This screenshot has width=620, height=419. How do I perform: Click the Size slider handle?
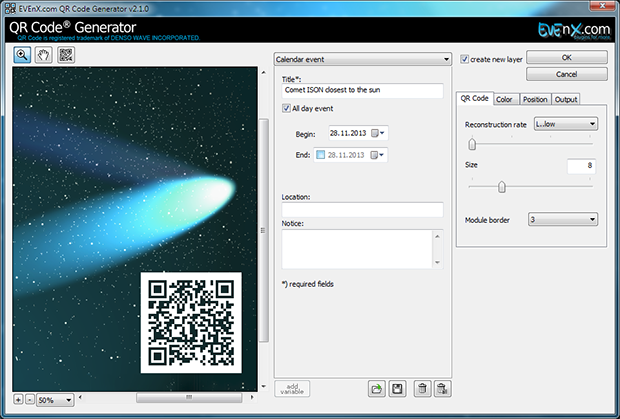(502, 187)
